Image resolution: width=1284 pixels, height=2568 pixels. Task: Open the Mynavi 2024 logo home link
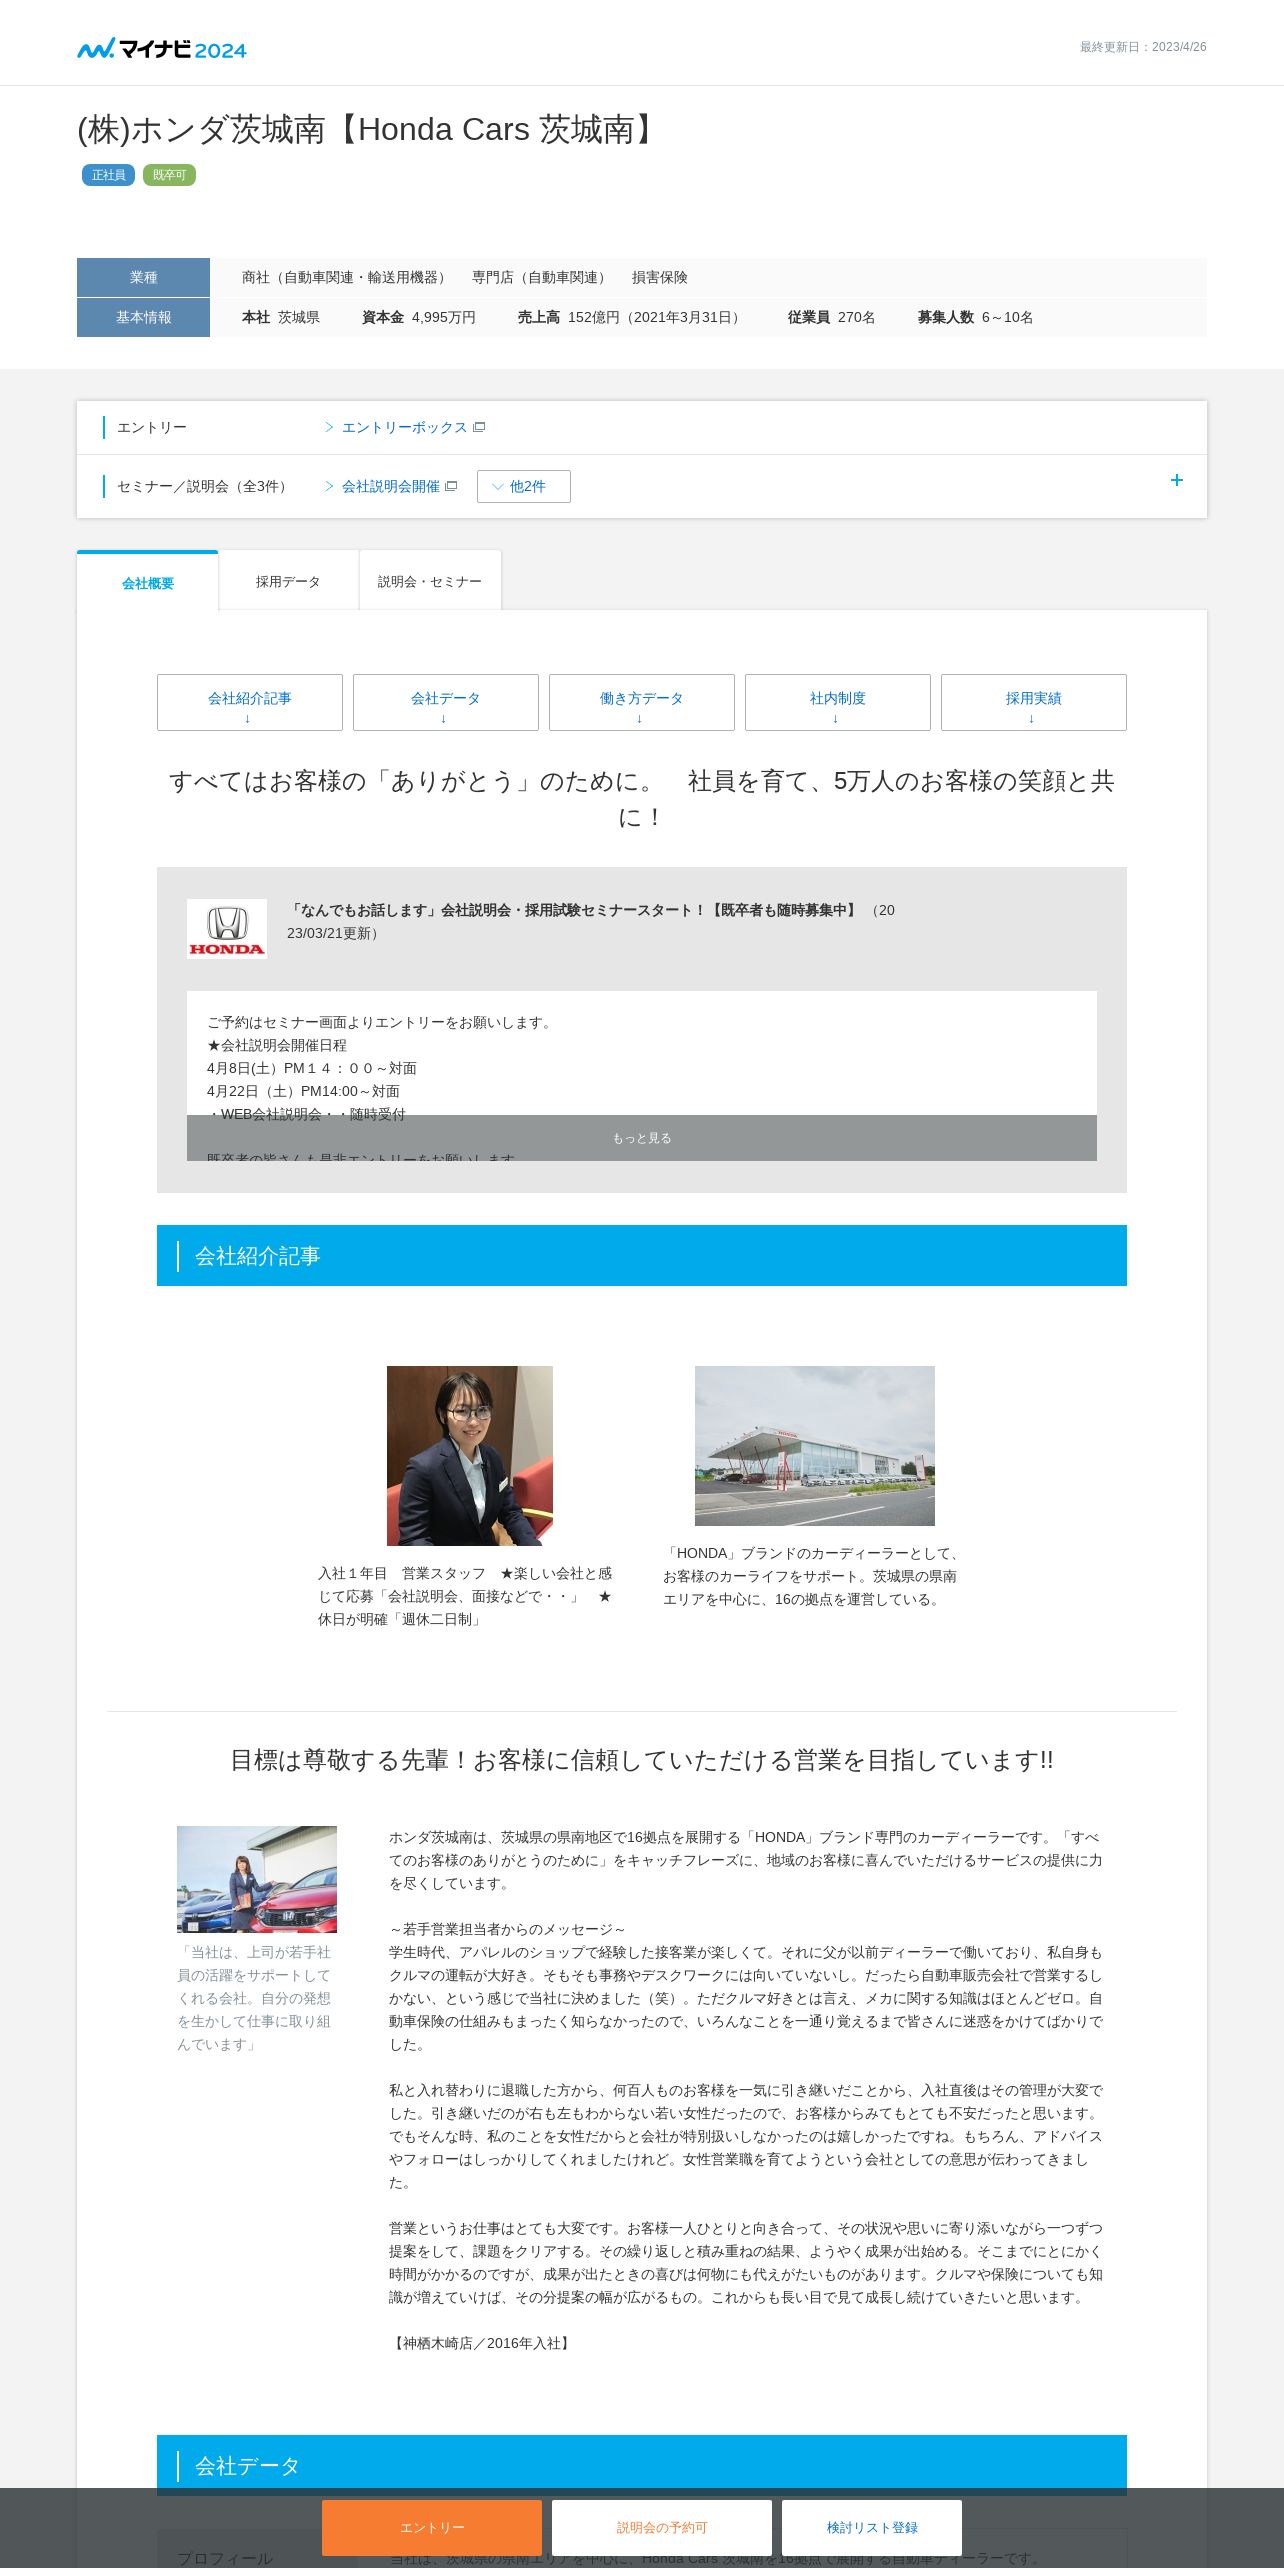coord(162,48)
